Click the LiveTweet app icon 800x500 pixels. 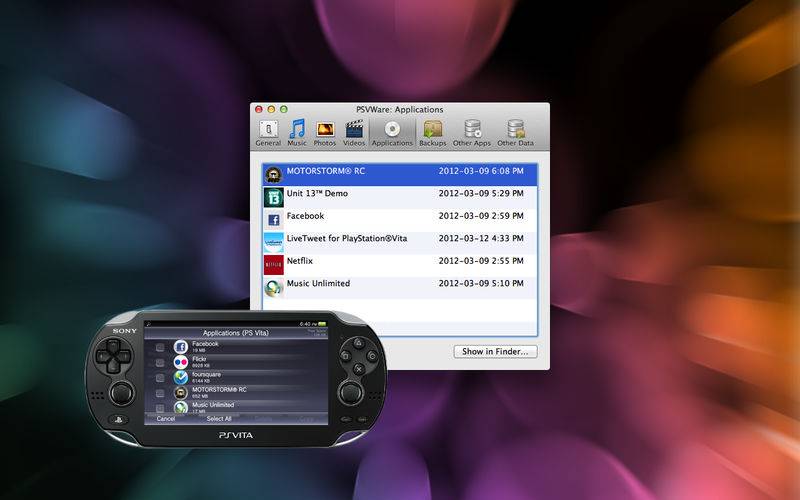[273, 242]
